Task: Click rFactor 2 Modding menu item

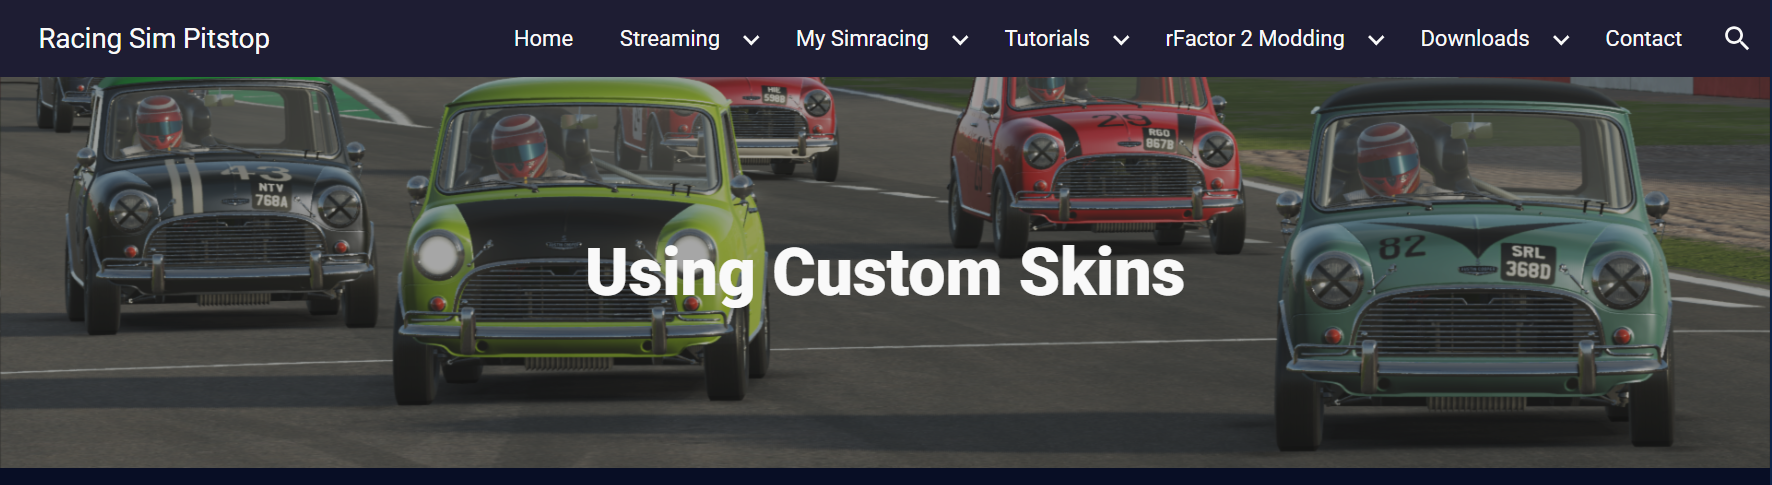Action: (1254, 39)
